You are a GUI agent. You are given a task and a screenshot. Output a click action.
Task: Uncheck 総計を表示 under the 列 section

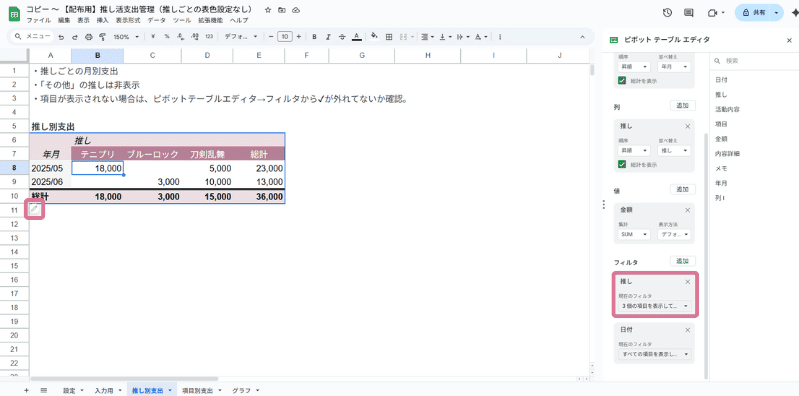pos(622,164)
